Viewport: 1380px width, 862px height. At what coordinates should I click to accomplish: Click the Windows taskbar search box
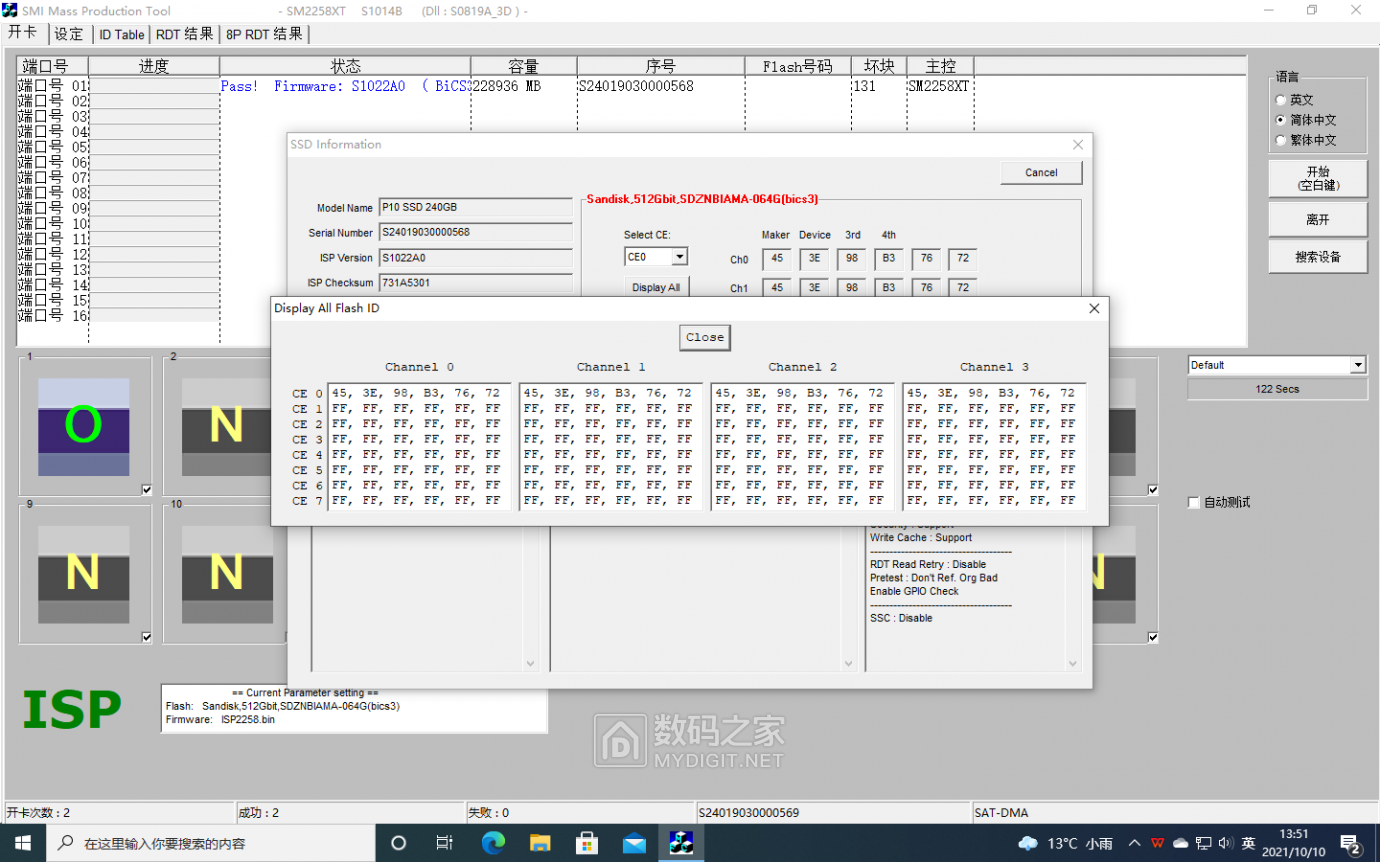[x=180, y=842]
